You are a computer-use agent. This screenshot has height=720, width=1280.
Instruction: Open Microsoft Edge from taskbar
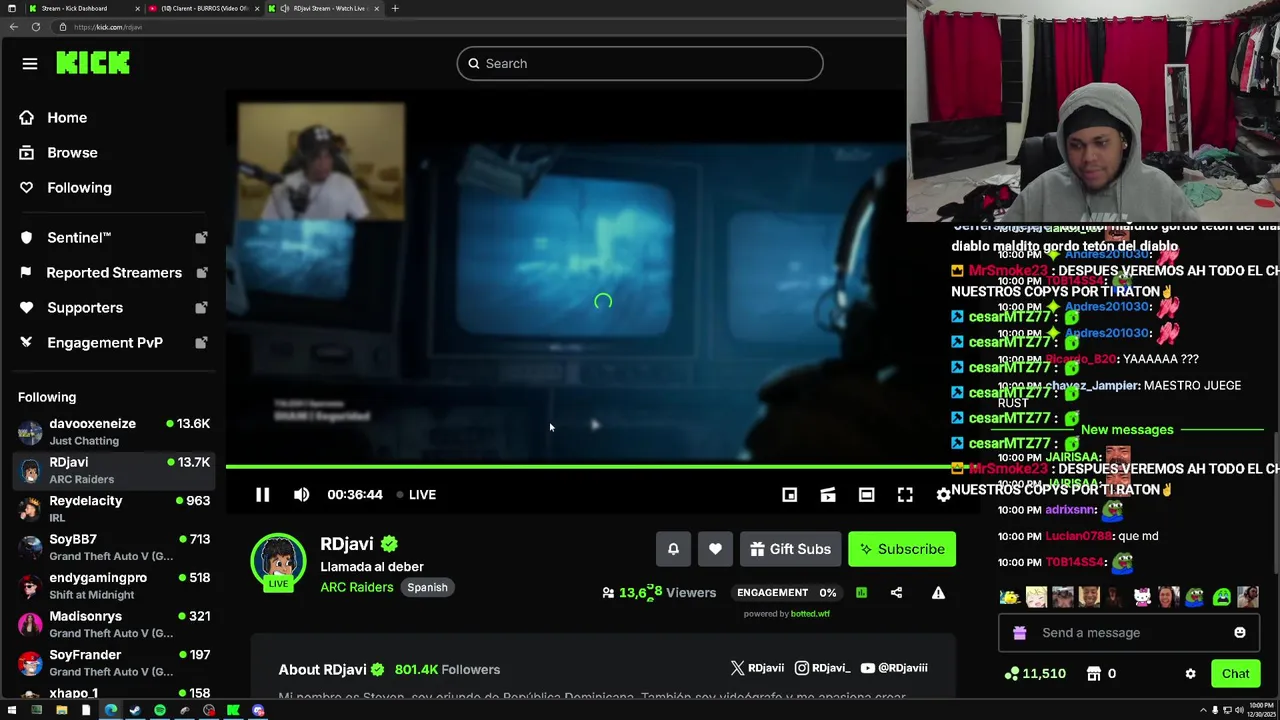[110, 711]
